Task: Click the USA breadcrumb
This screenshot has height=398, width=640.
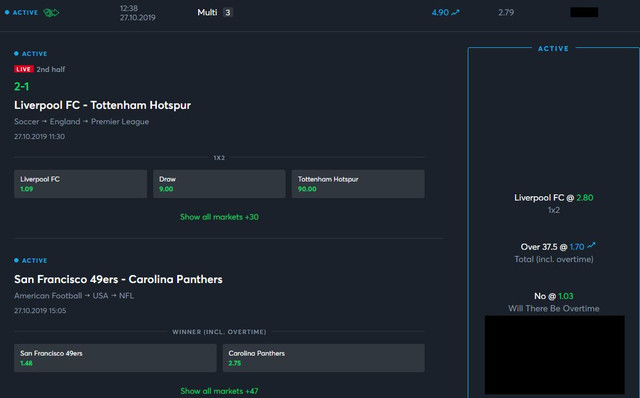Action: 100,296
